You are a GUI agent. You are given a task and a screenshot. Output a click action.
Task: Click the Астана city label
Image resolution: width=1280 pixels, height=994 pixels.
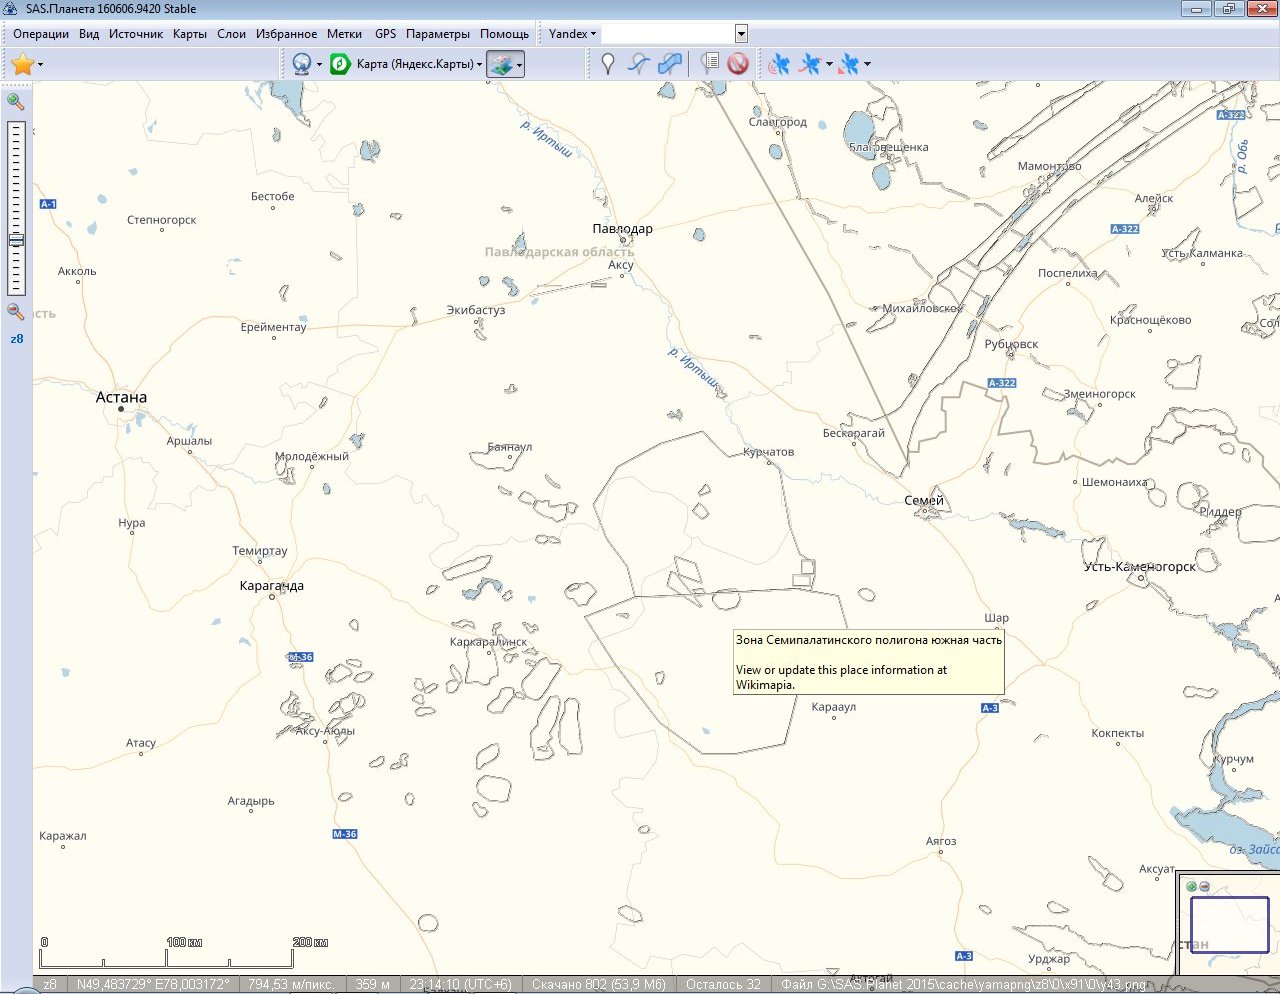tap(121, 397)
